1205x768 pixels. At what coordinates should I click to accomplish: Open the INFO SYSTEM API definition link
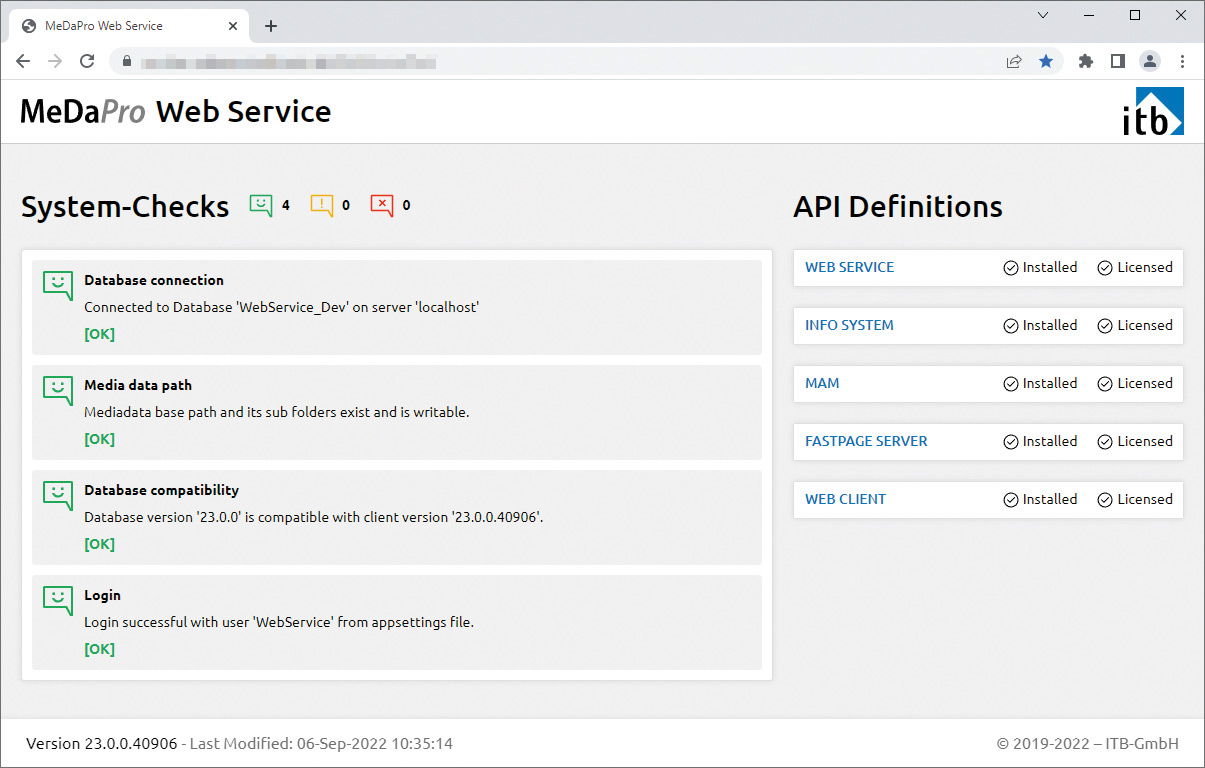tap(849, 325)
